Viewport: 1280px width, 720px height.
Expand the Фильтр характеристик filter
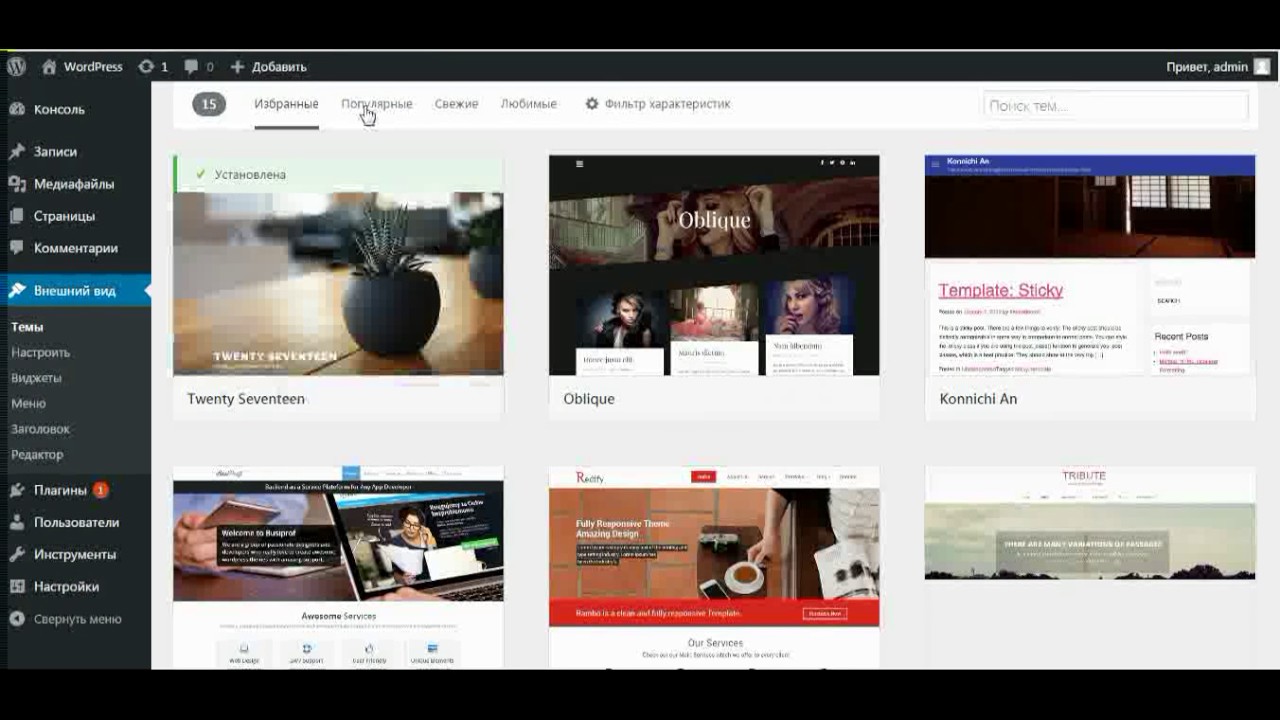(x=658, y=104)
